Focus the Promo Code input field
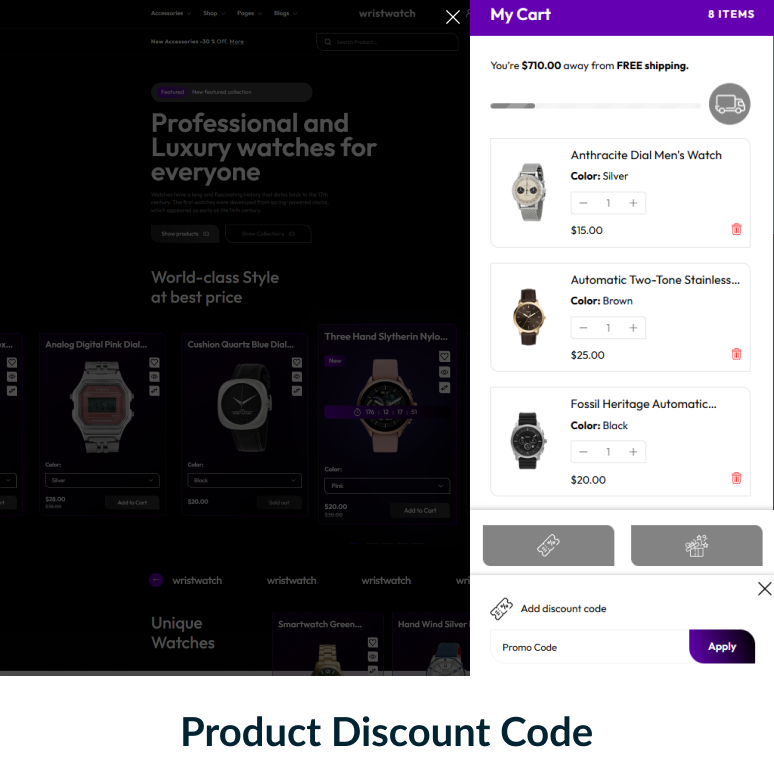Viewport: 774px width, 784px height. [x=590, y=647]
